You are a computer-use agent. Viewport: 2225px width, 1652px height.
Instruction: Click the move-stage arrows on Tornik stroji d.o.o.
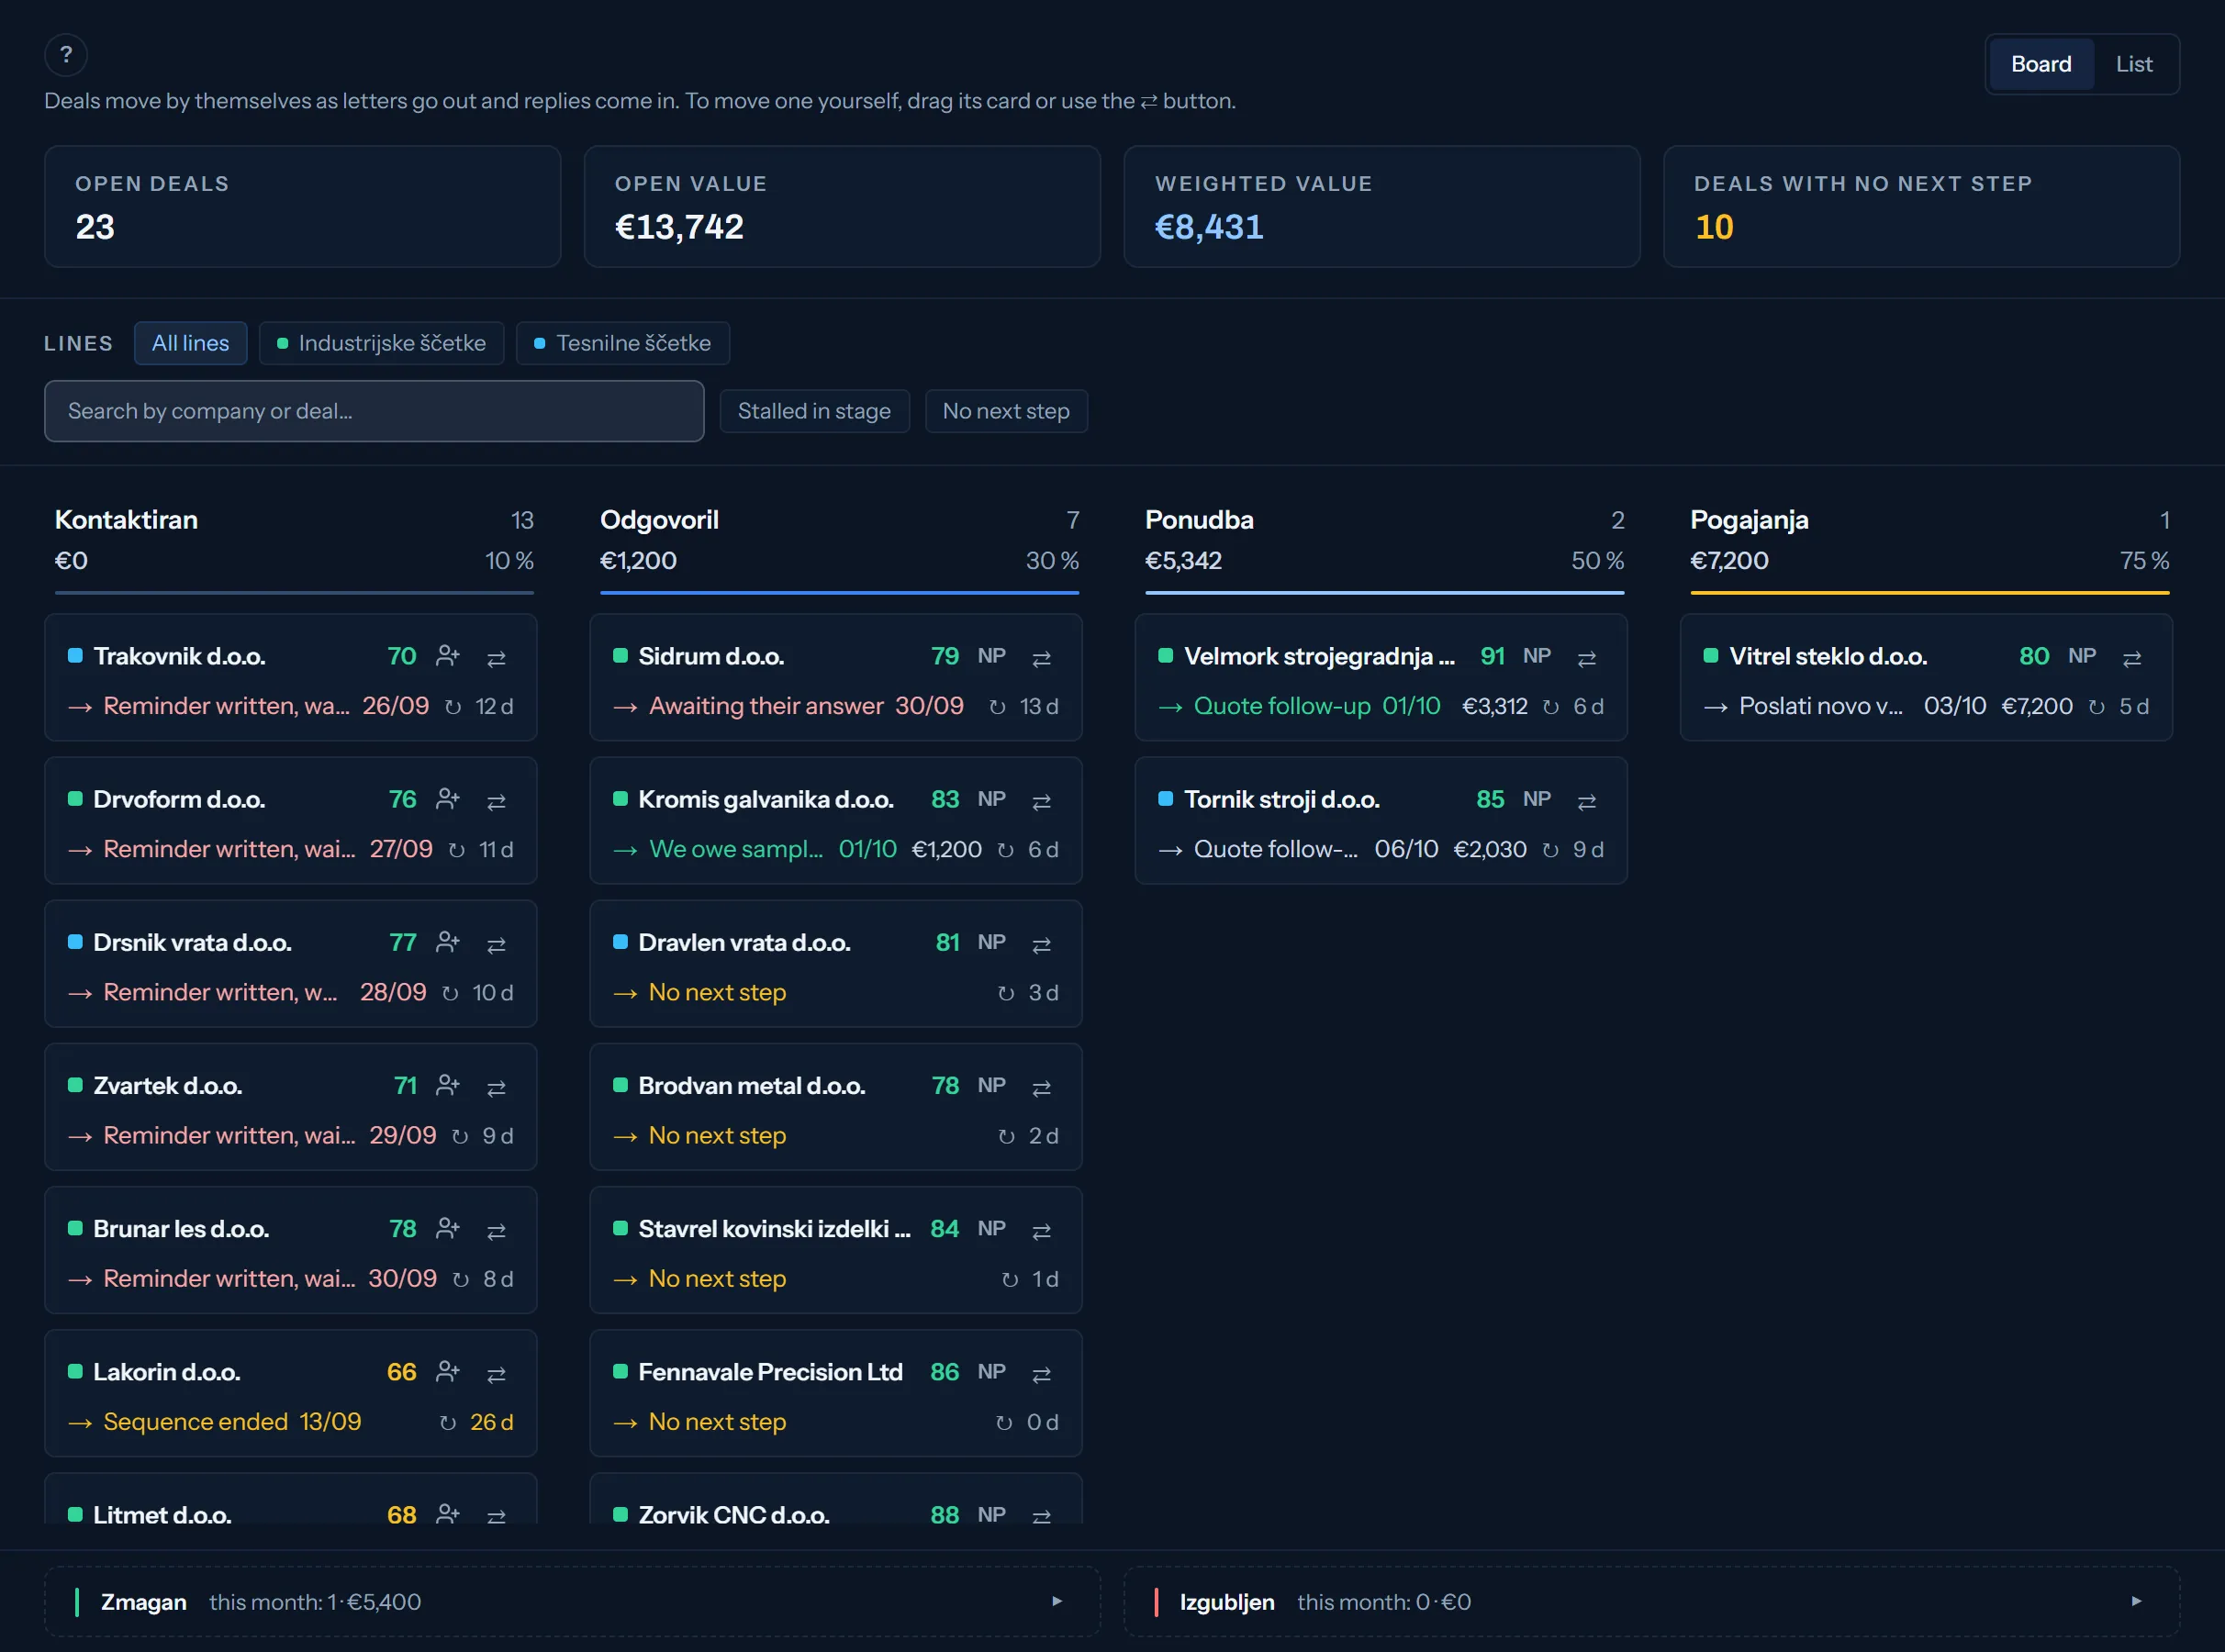1586,801
